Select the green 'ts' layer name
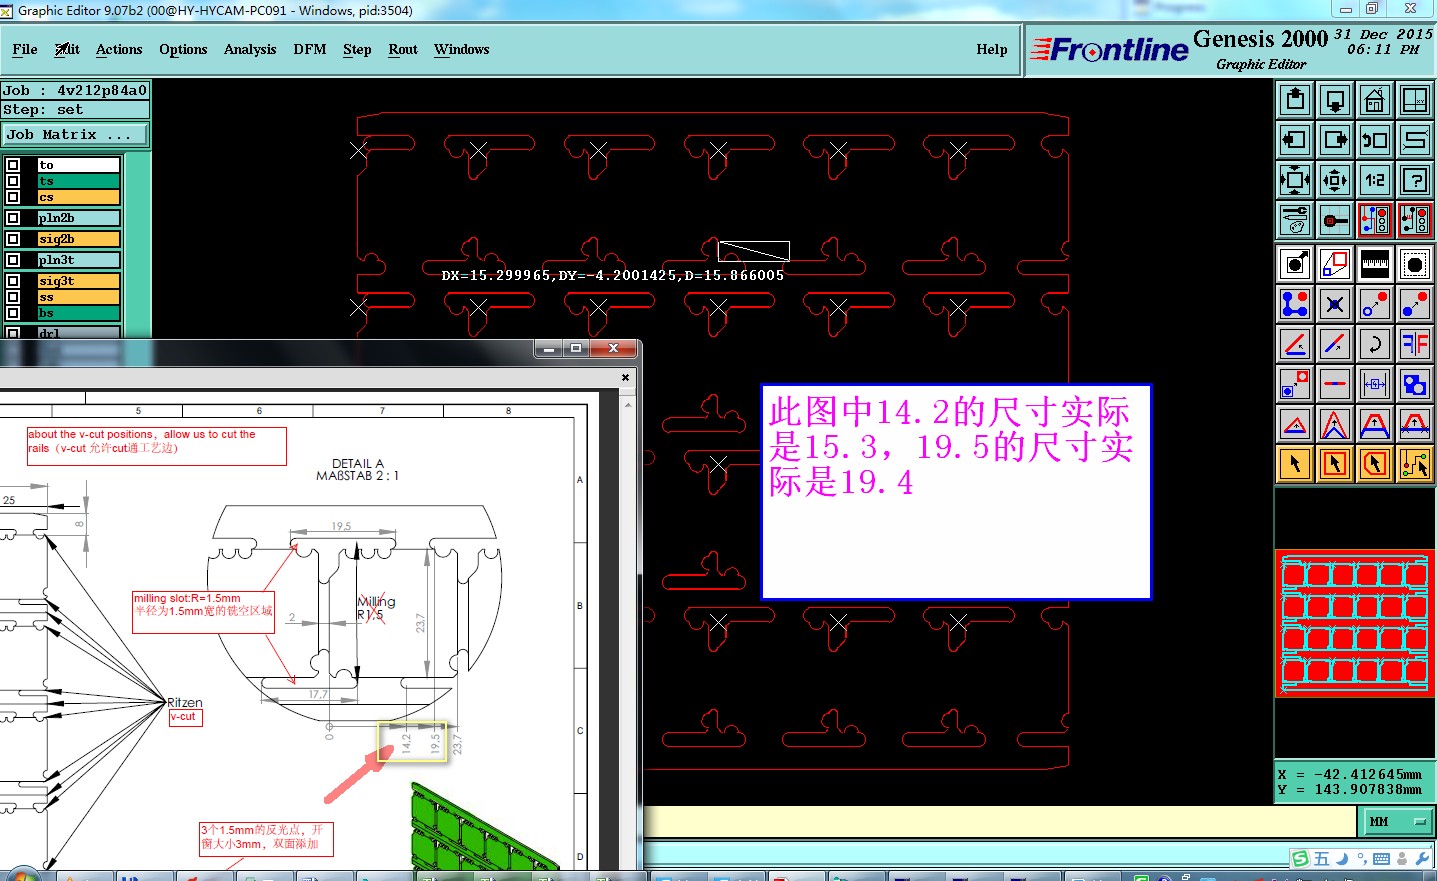Screen dimensions: 1437x881 tap(79, 181)
